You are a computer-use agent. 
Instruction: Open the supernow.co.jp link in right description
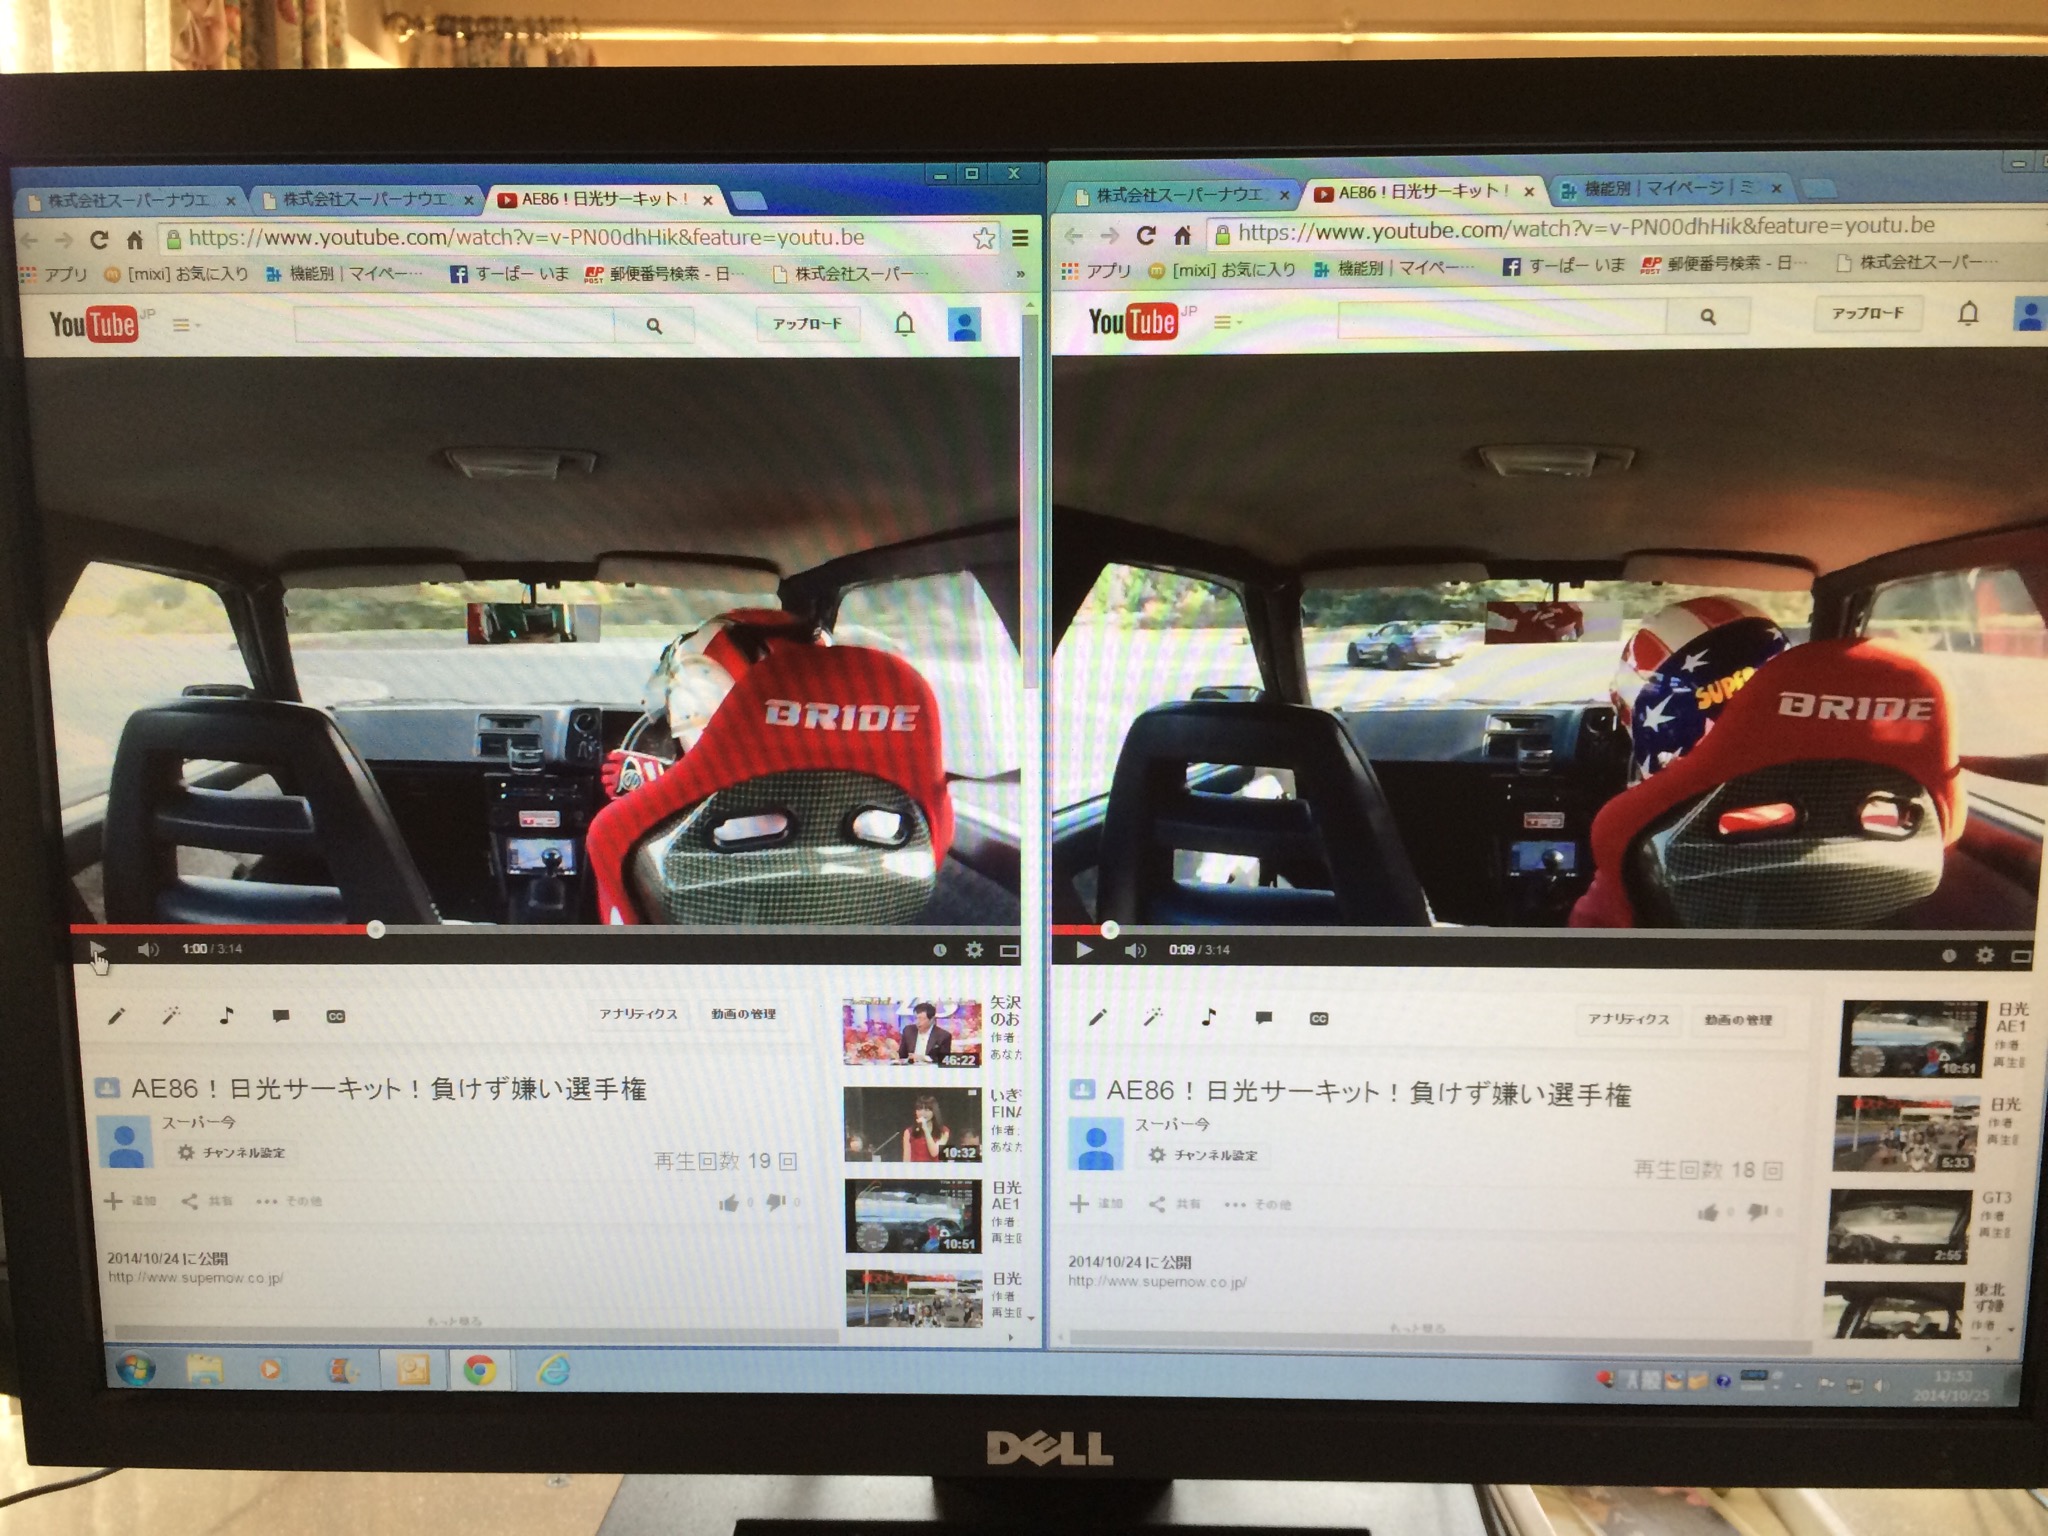tap(1156, 1281)
